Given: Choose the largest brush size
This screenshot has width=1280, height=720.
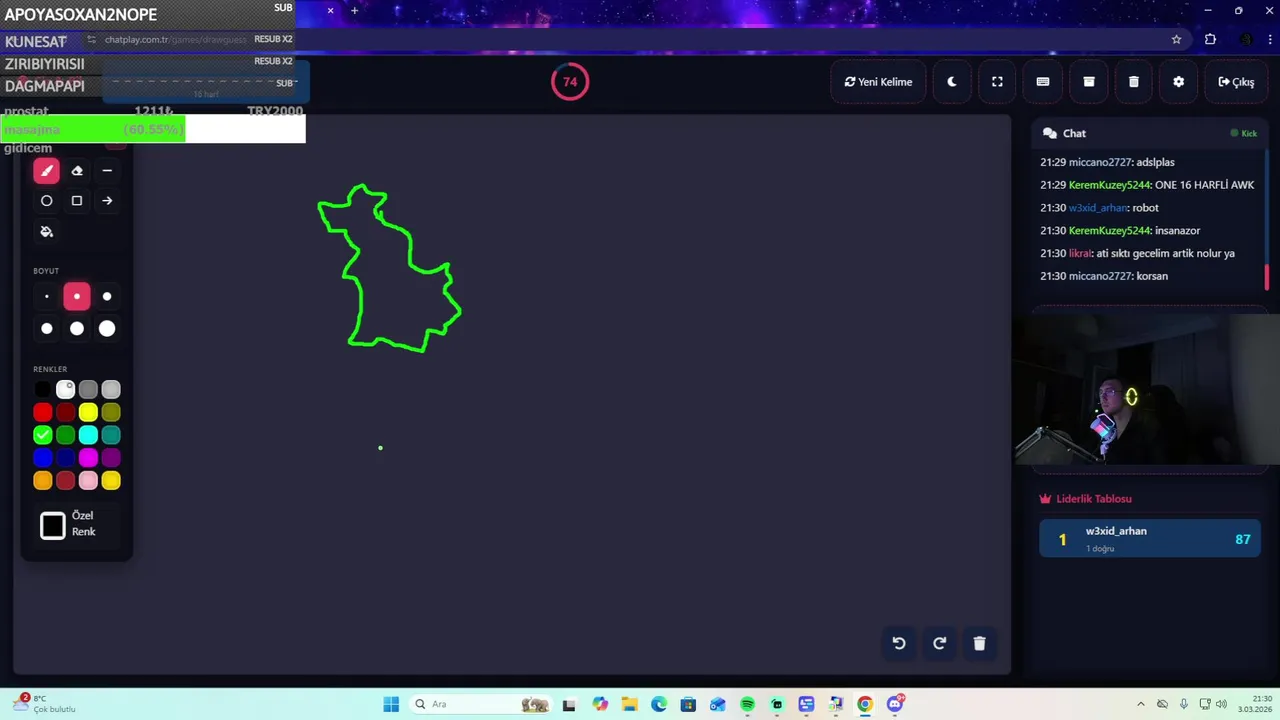Looking at the screenshot, I should [107, 328].
